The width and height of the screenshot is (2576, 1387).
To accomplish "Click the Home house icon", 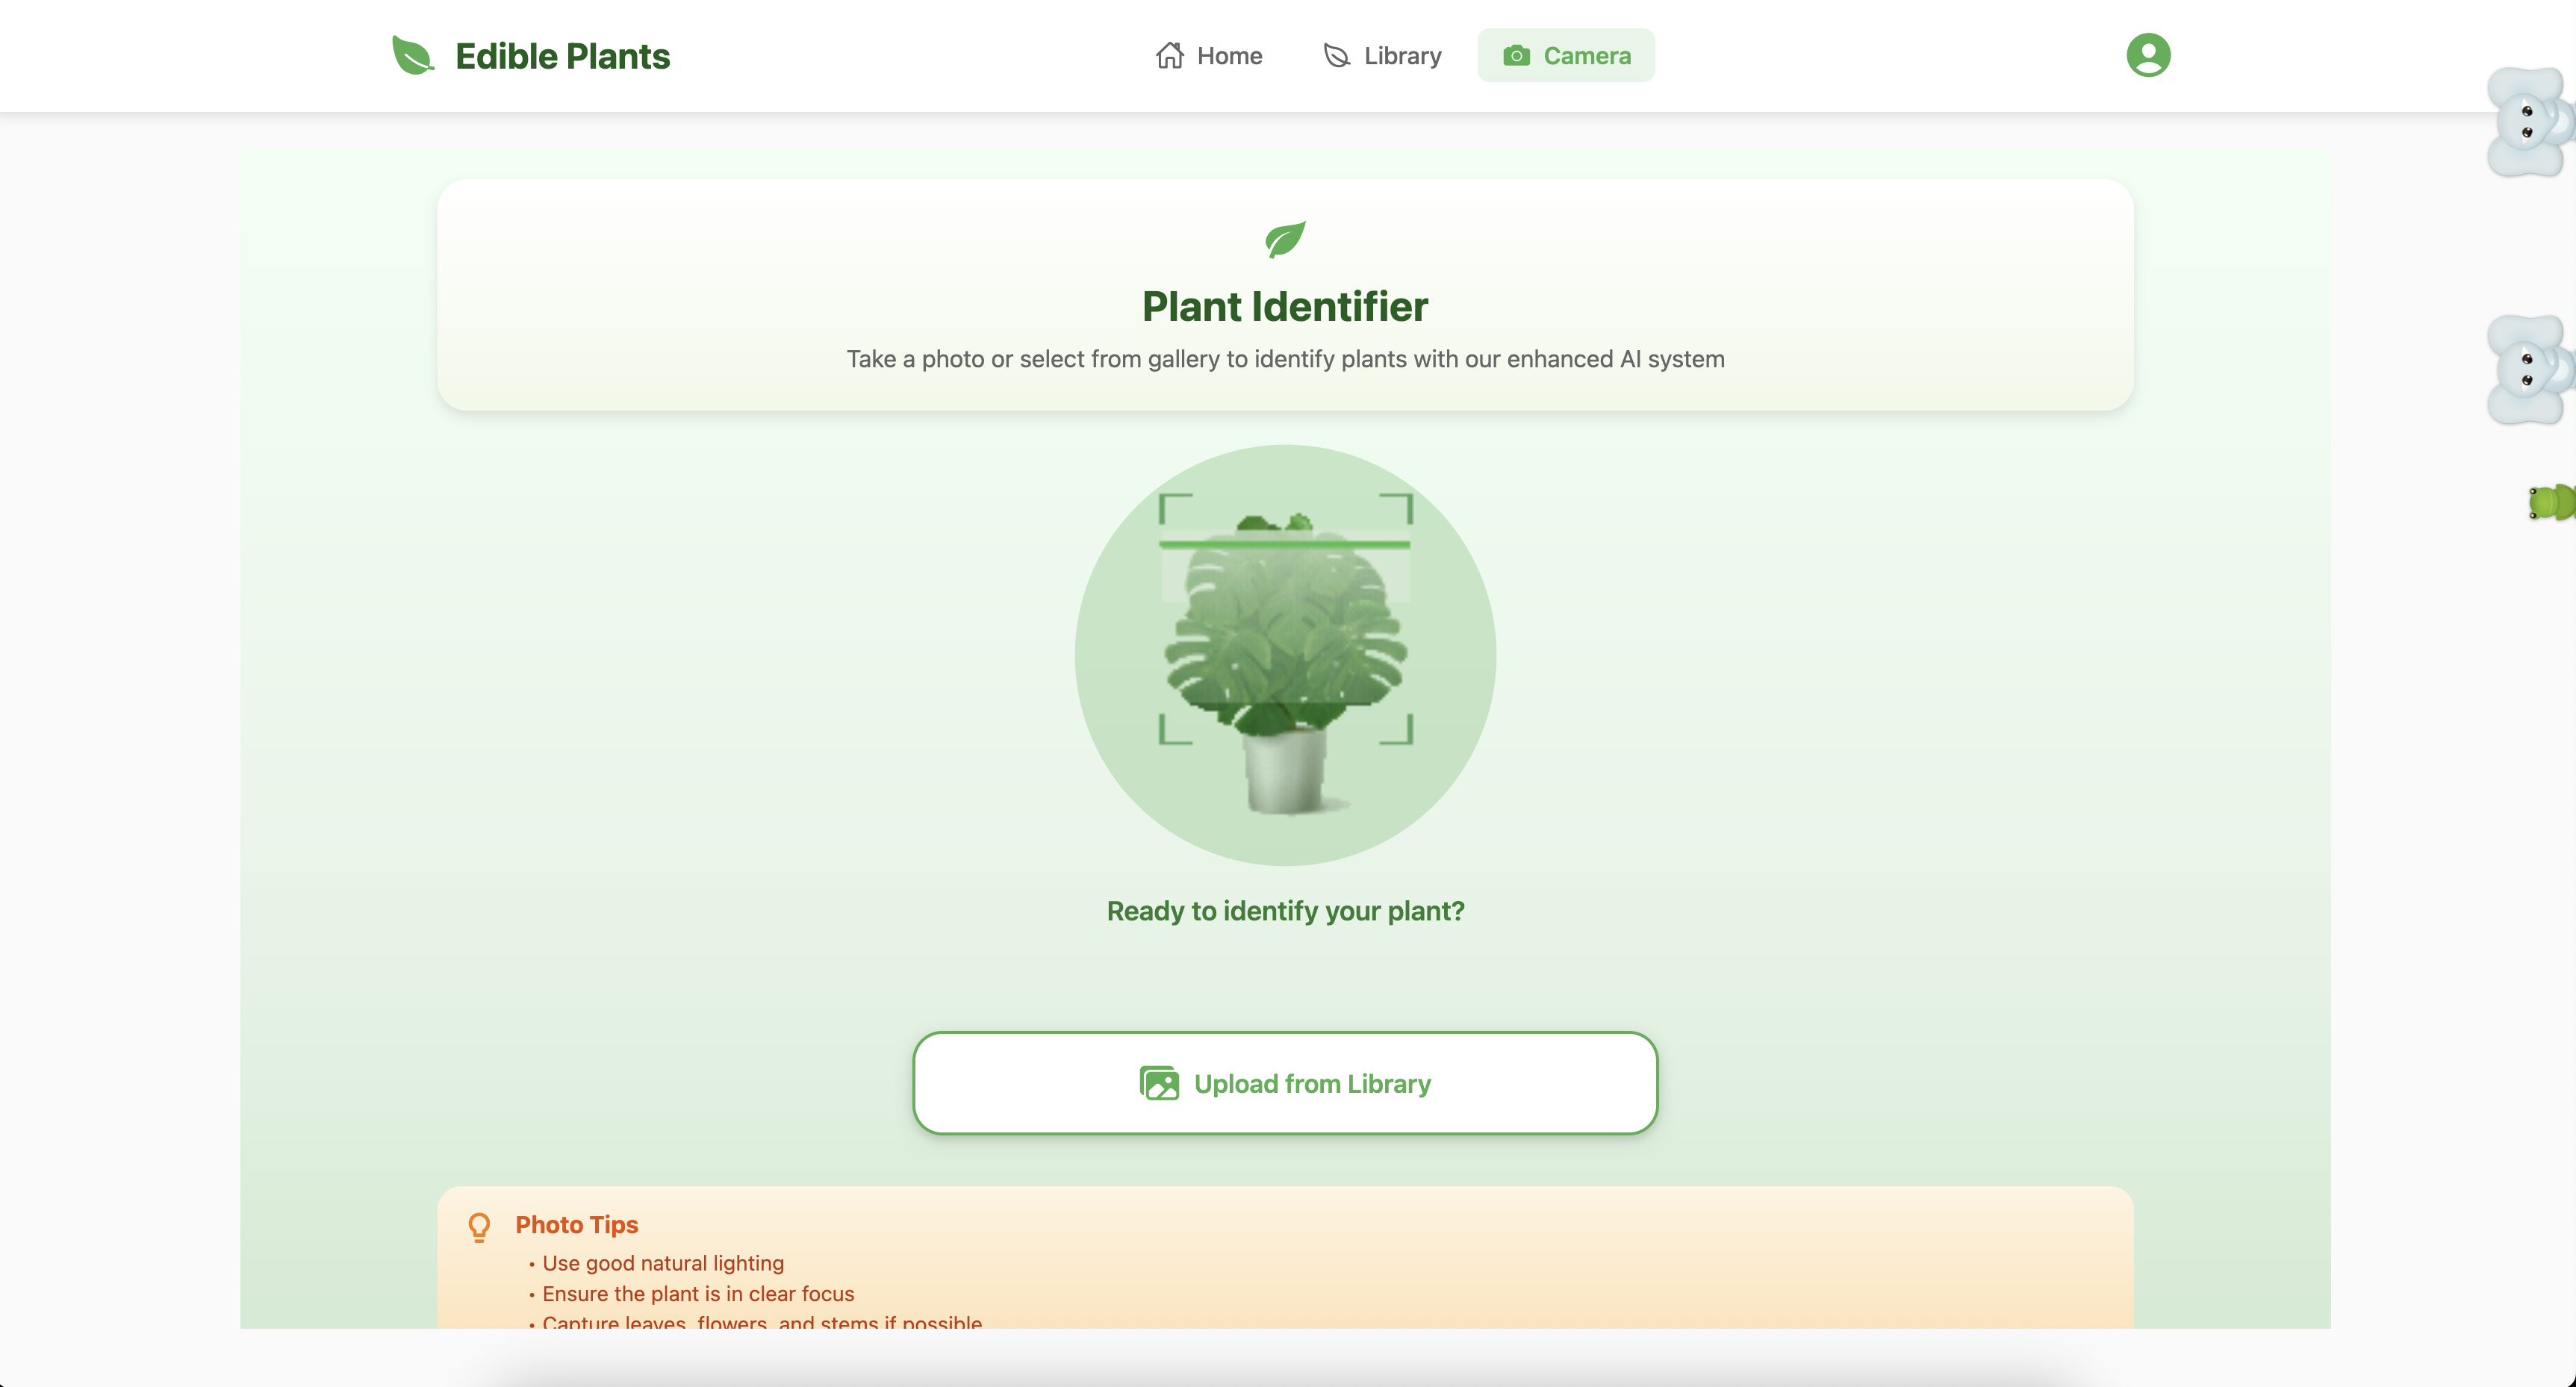I will (1169, 56).
